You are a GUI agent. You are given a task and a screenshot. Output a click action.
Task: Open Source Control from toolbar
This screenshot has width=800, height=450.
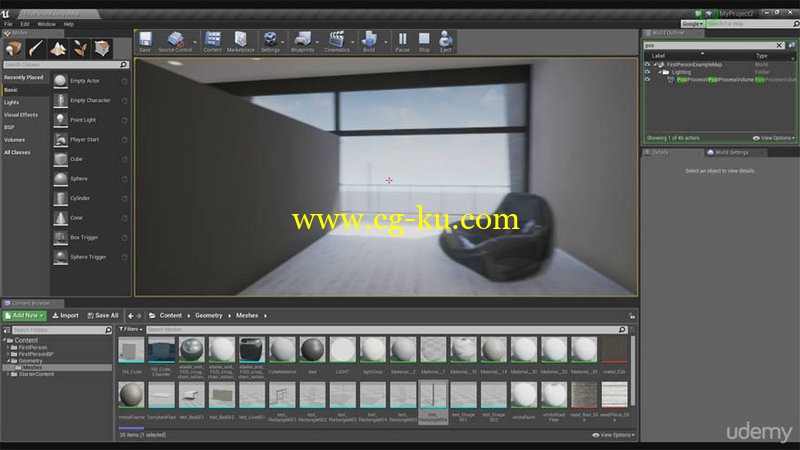pyautogui.click(x=175, y=42)
